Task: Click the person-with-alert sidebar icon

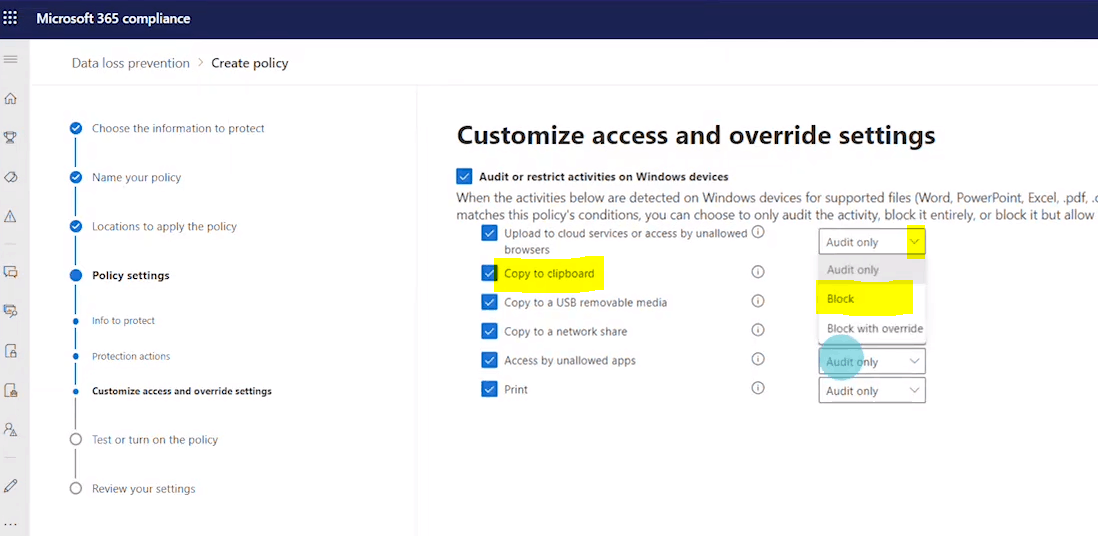Action: click(x=10, y=429)
